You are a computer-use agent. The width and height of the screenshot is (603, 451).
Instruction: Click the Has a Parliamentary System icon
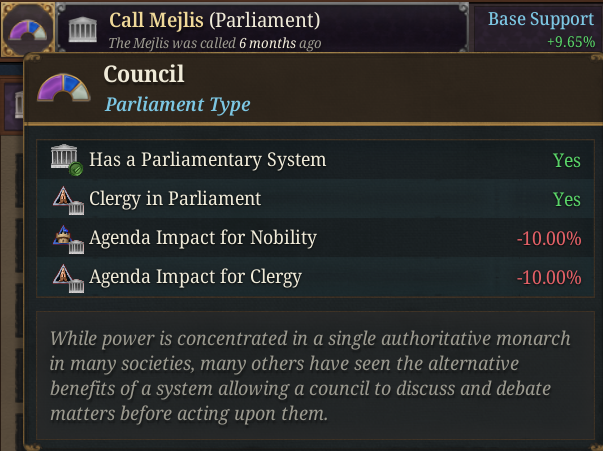67,160
